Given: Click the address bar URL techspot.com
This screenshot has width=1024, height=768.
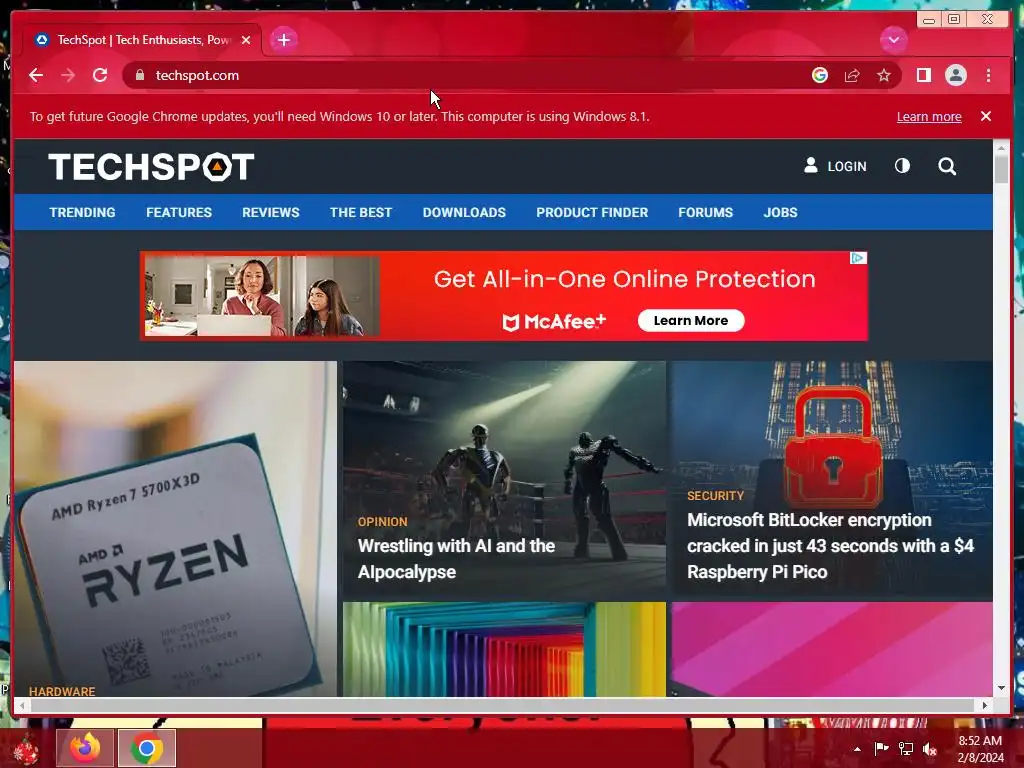Looking at the screenshot, I should pyautogui.click(x=197, y=76).
